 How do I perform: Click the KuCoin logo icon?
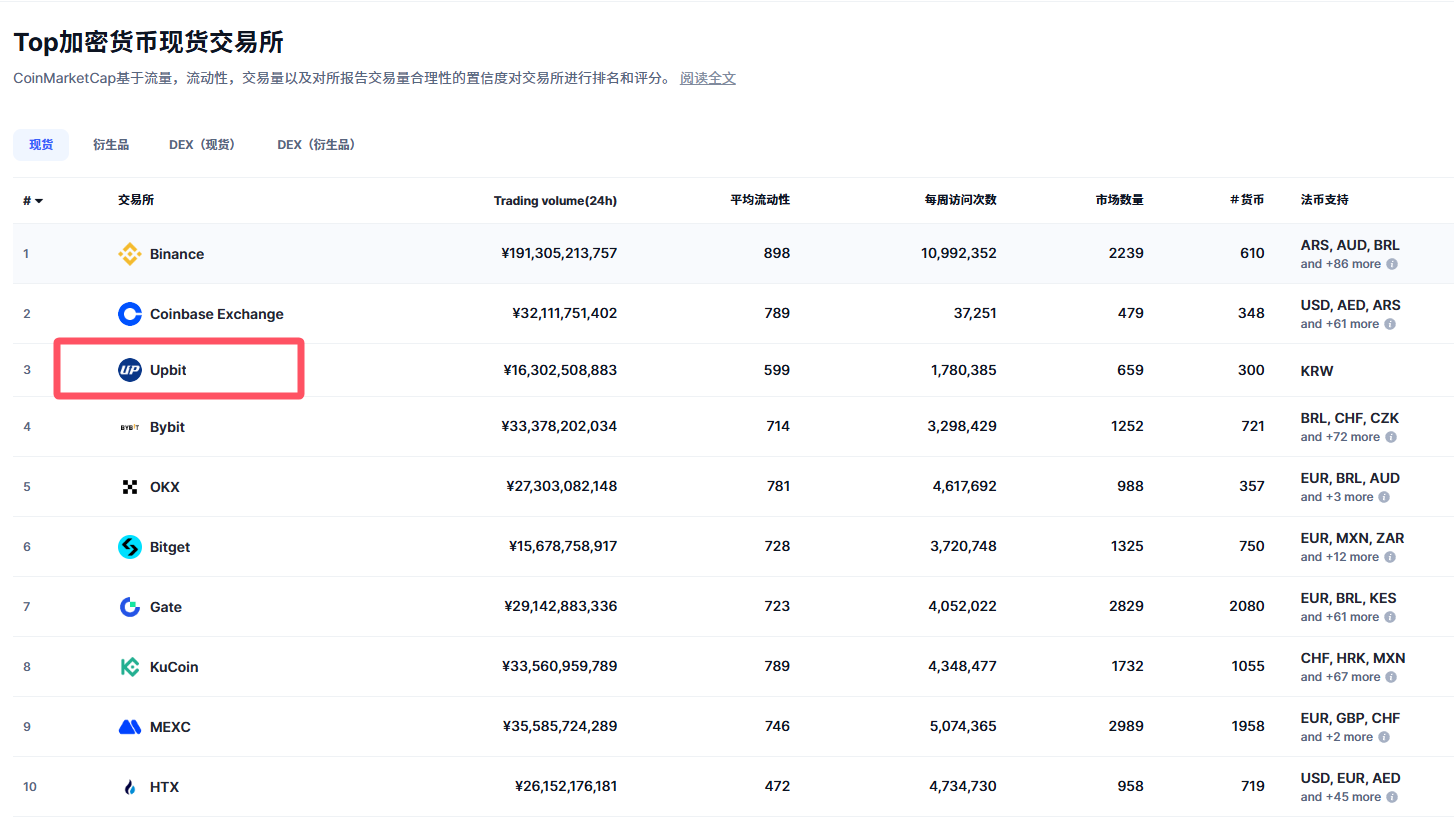(x=129, y=667)
